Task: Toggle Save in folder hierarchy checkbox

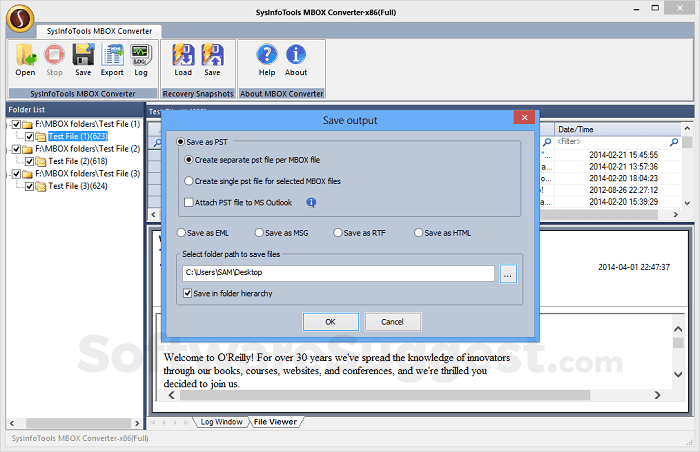Action: click(x=188, y=293)
